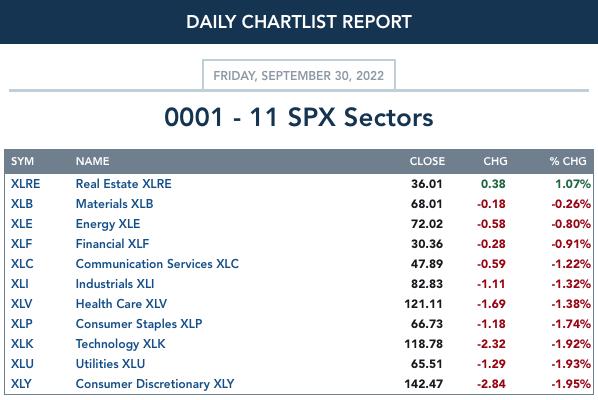598x400 pixels.
Task: Click the NAME column header
Action: [92, 161]
